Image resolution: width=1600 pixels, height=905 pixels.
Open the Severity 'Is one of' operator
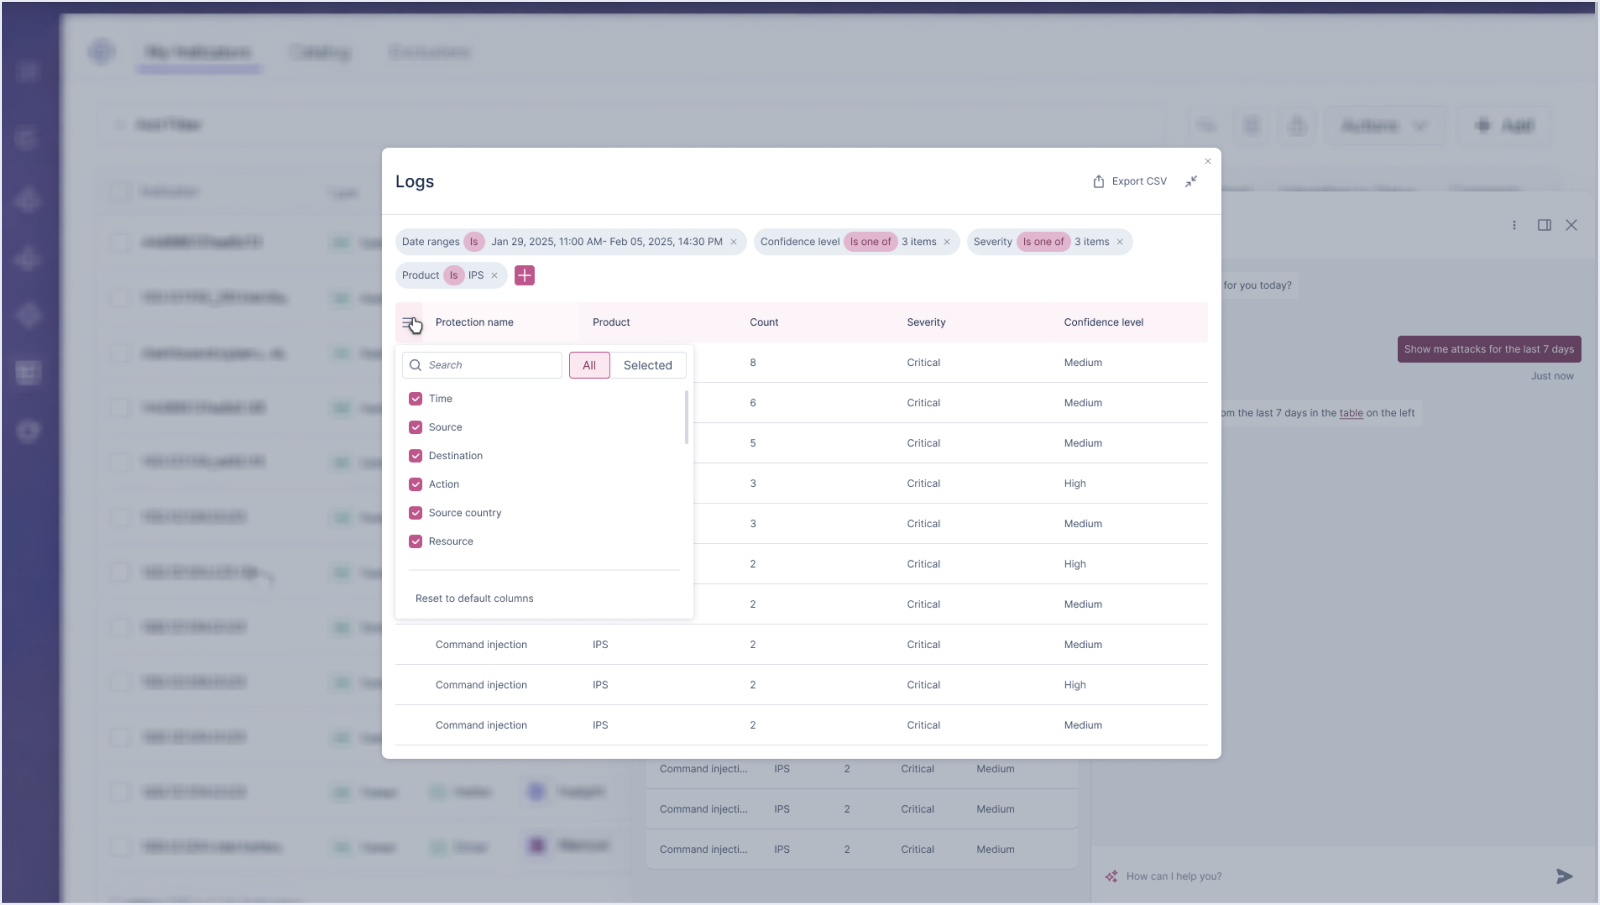(1043, 242)
